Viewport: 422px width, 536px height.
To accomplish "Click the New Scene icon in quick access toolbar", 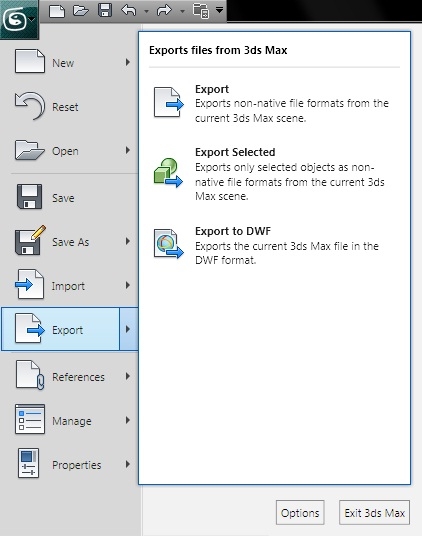I will coord(57,10).
